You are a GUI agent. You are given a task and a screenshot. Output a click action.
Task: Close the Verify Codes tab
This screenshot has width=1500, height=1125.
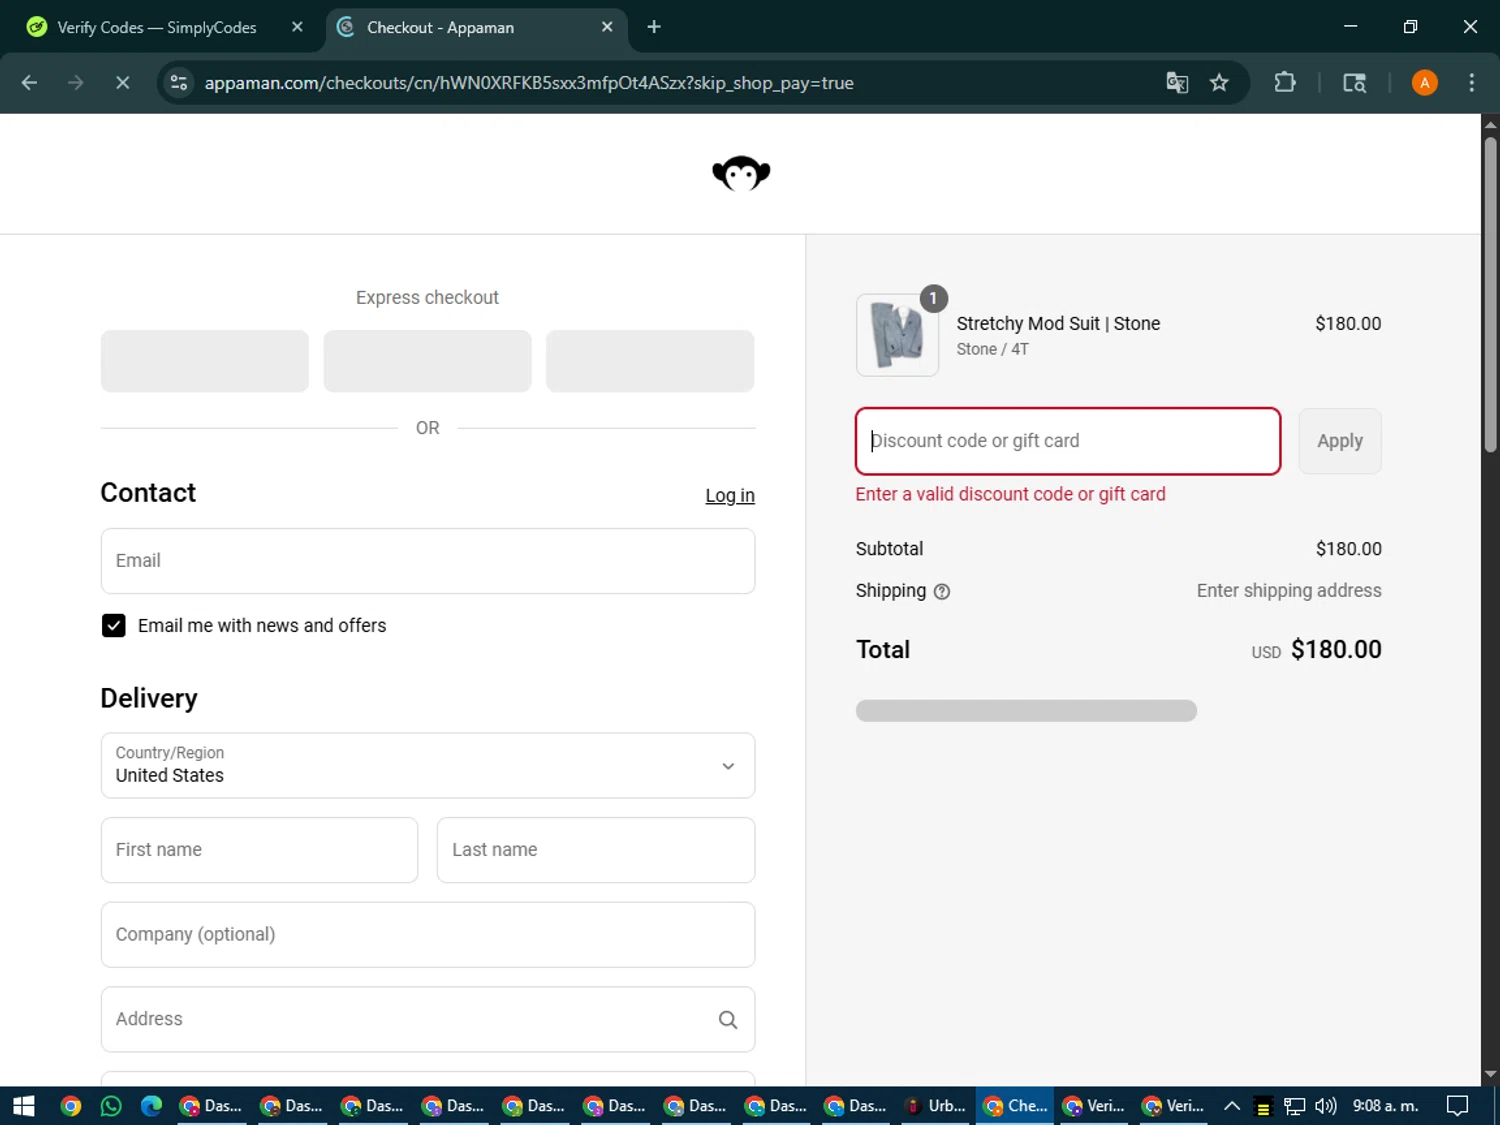tap(297, 27)
